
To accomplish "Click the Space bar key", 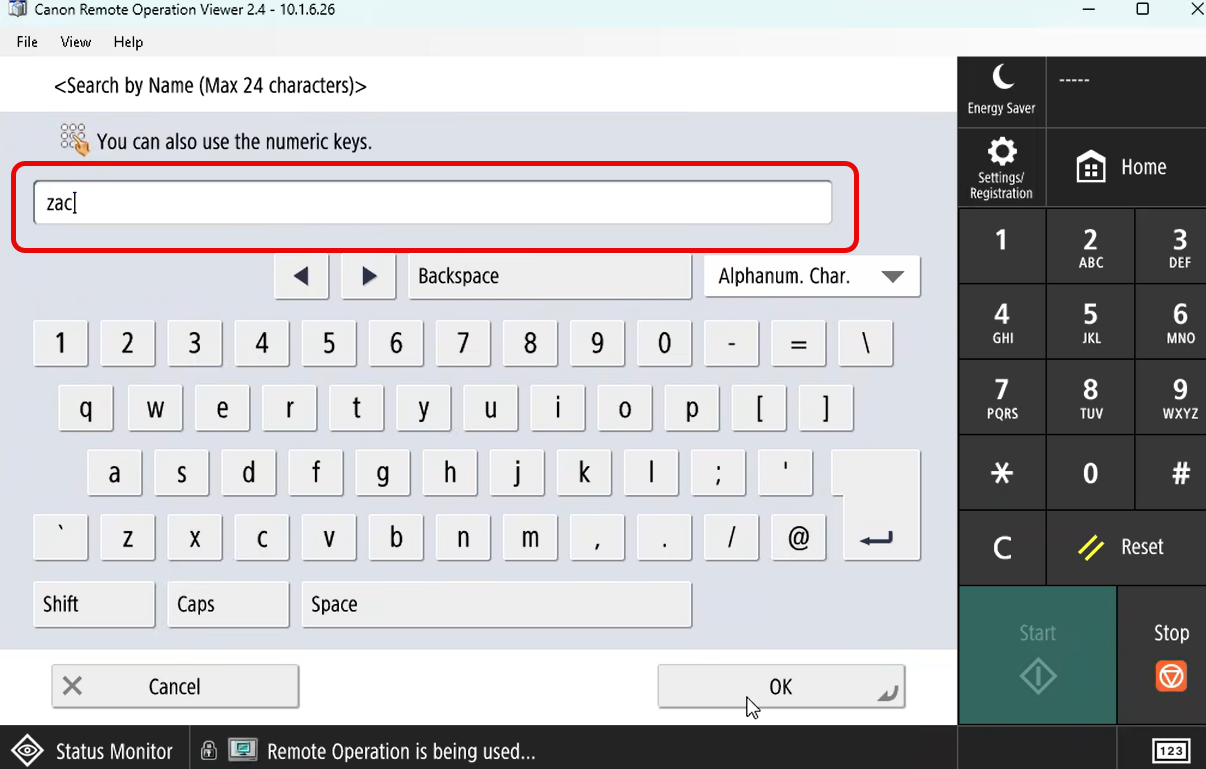I will (x=496, y=604).
